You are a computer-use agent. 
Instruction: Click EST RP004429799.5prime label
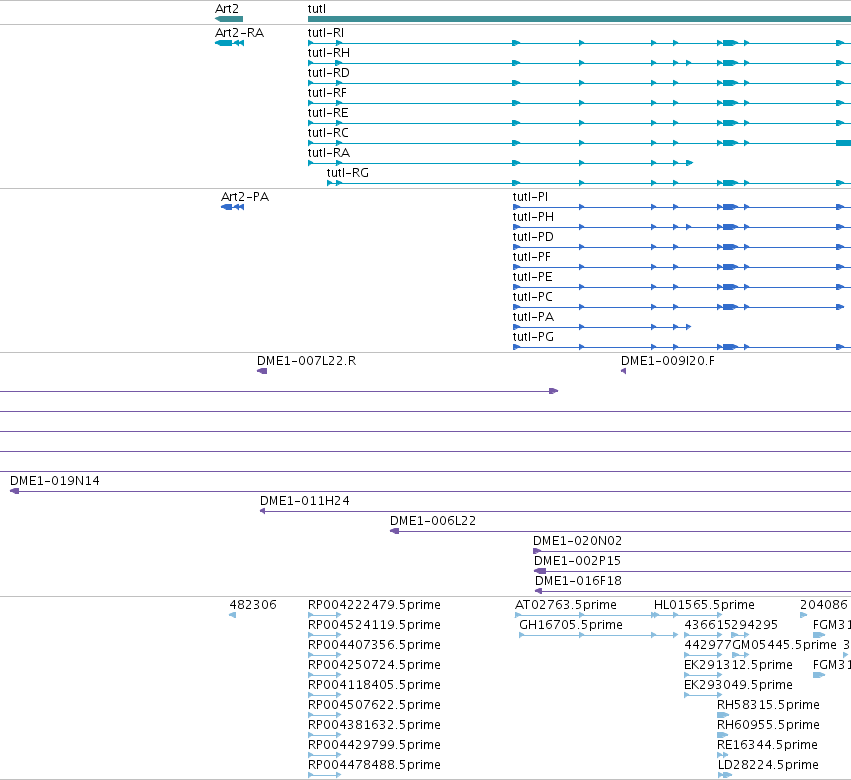pos(374,745)
